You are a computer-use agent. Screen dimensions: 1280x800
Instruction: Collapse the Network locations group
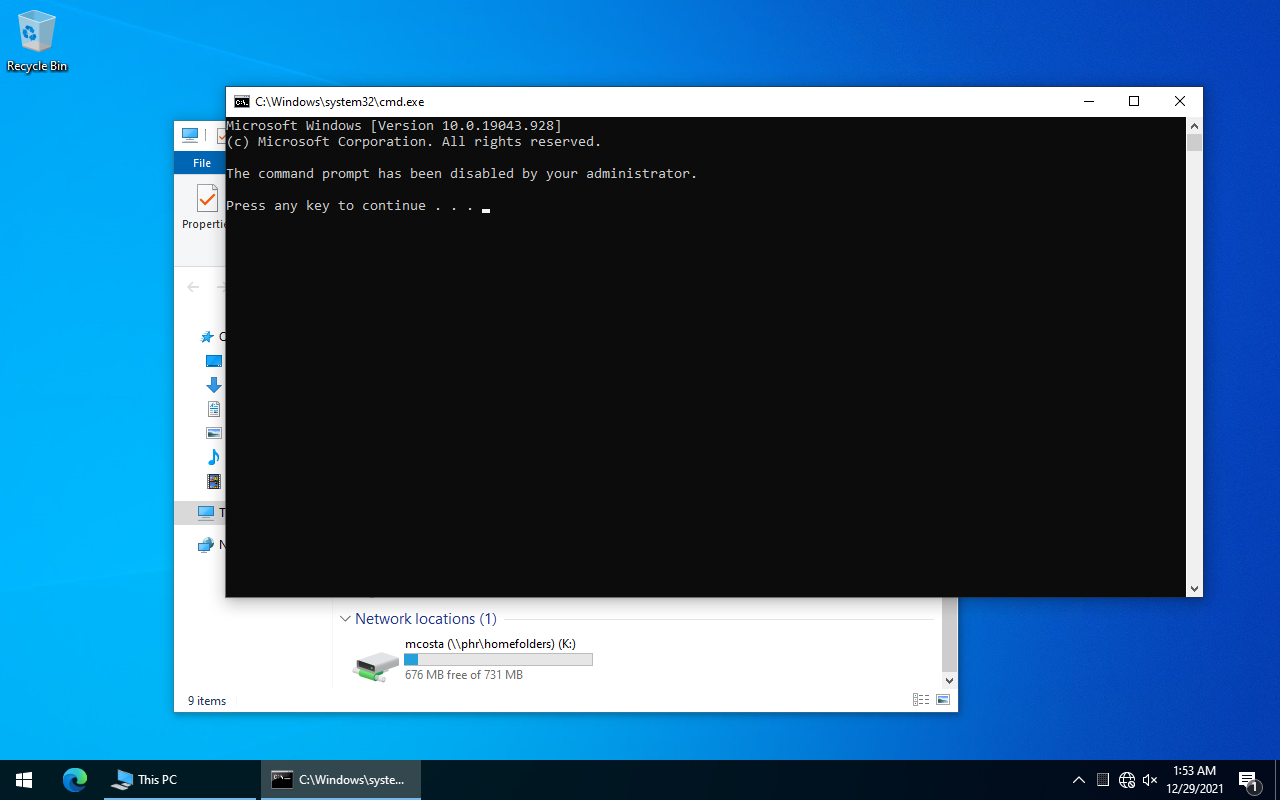point(345,619)
